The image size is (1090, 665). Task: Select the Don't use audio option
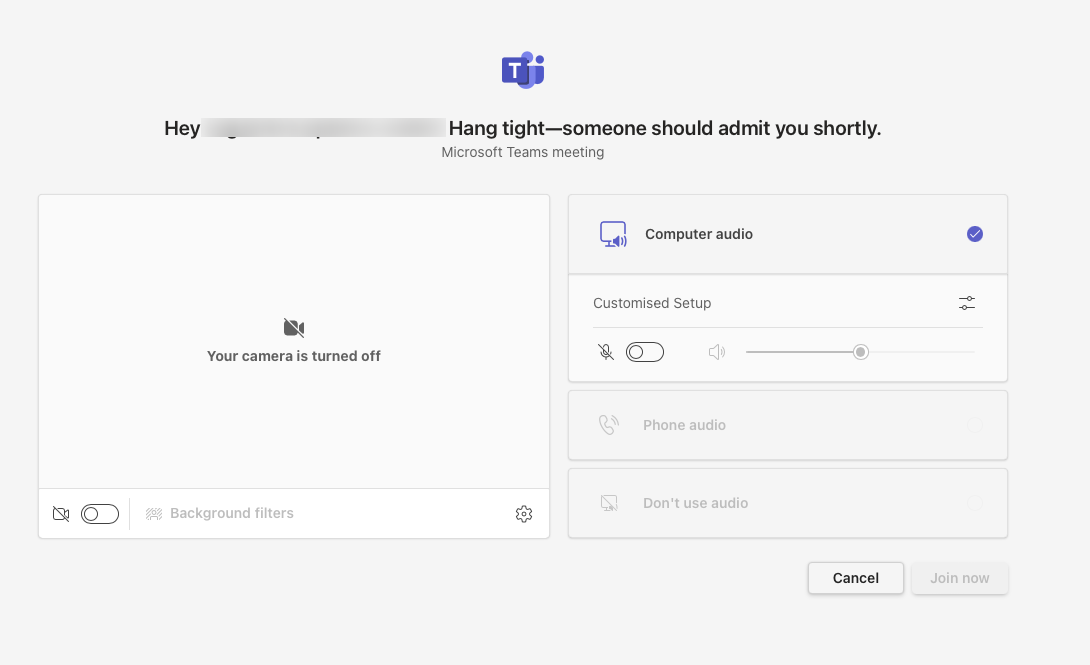[788, 503]
